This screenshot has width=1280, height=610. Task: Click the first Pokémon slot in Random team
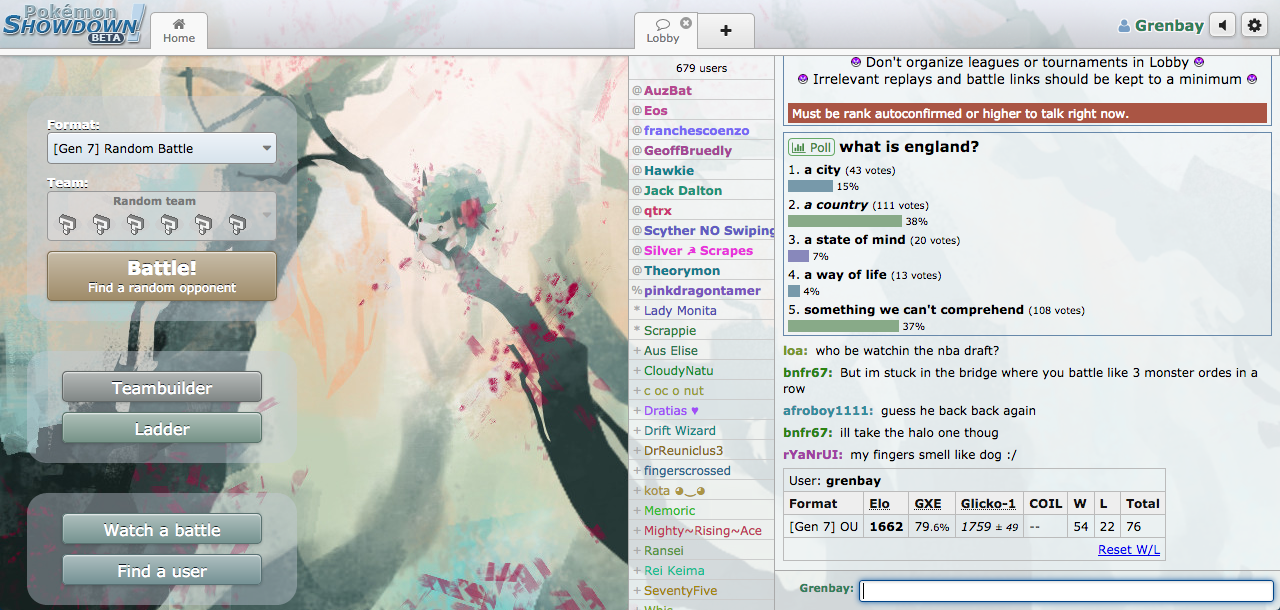click(67, 224)
